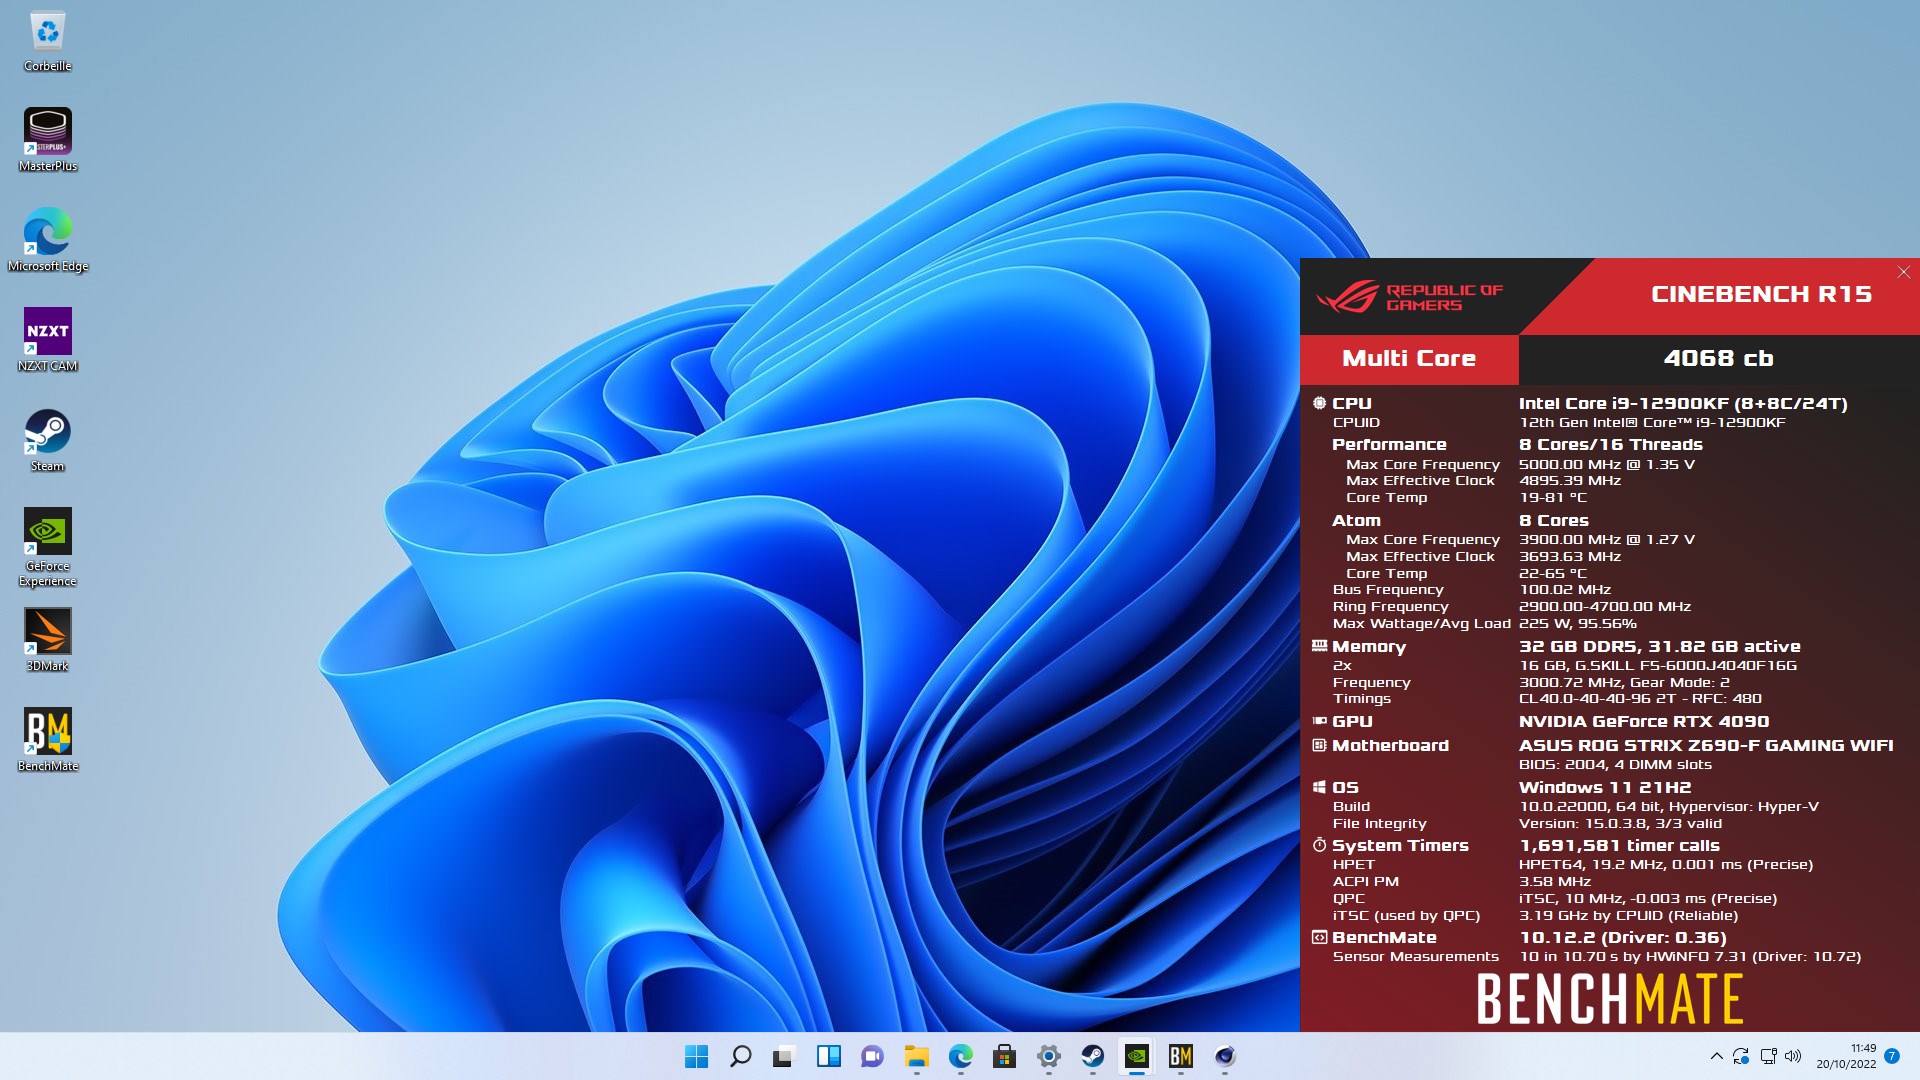Screen dimensions: 1920x1080
Task: Open the network tray icon
Action: pyautogui.click(x=1768, y=1056)
